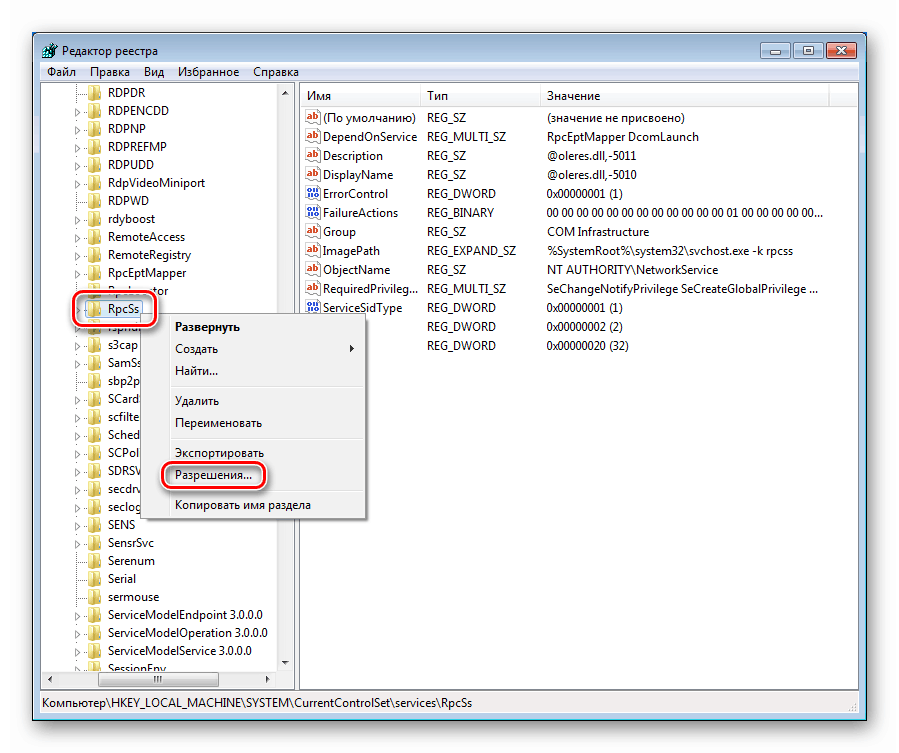Open the Создать submenu arrow
The image size is (899, 753).
pyautogui.click(x=351, y=349)
